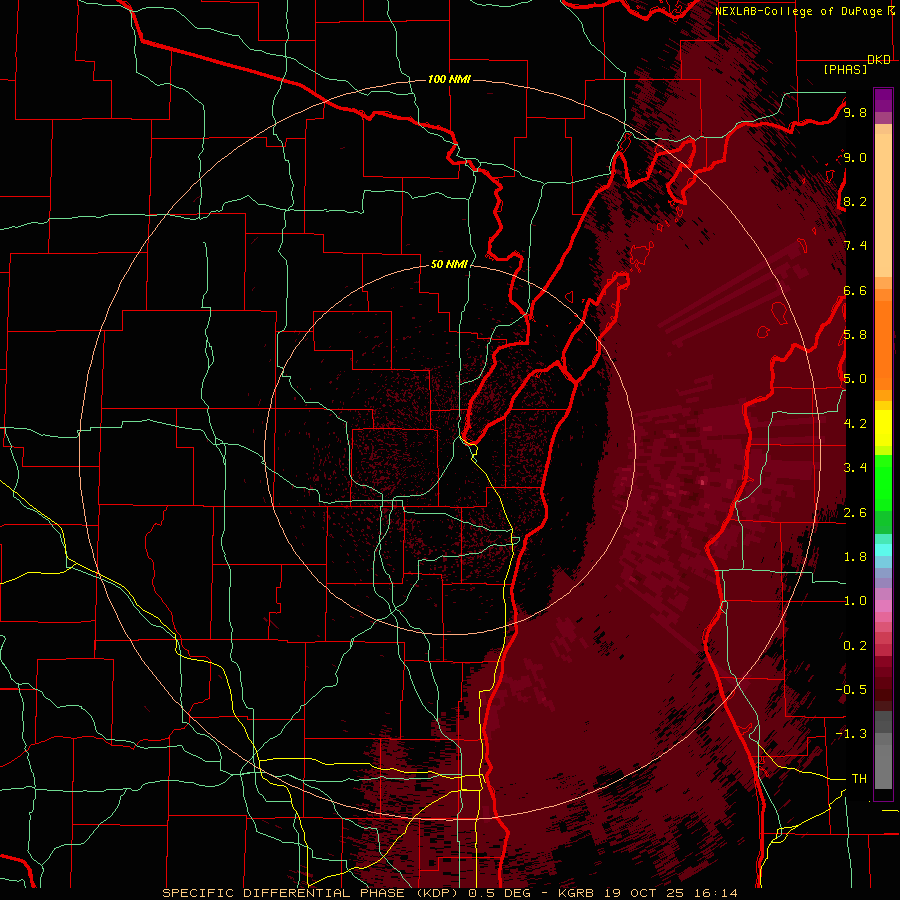Click the TH threshold label on the scale

[859, 779]
